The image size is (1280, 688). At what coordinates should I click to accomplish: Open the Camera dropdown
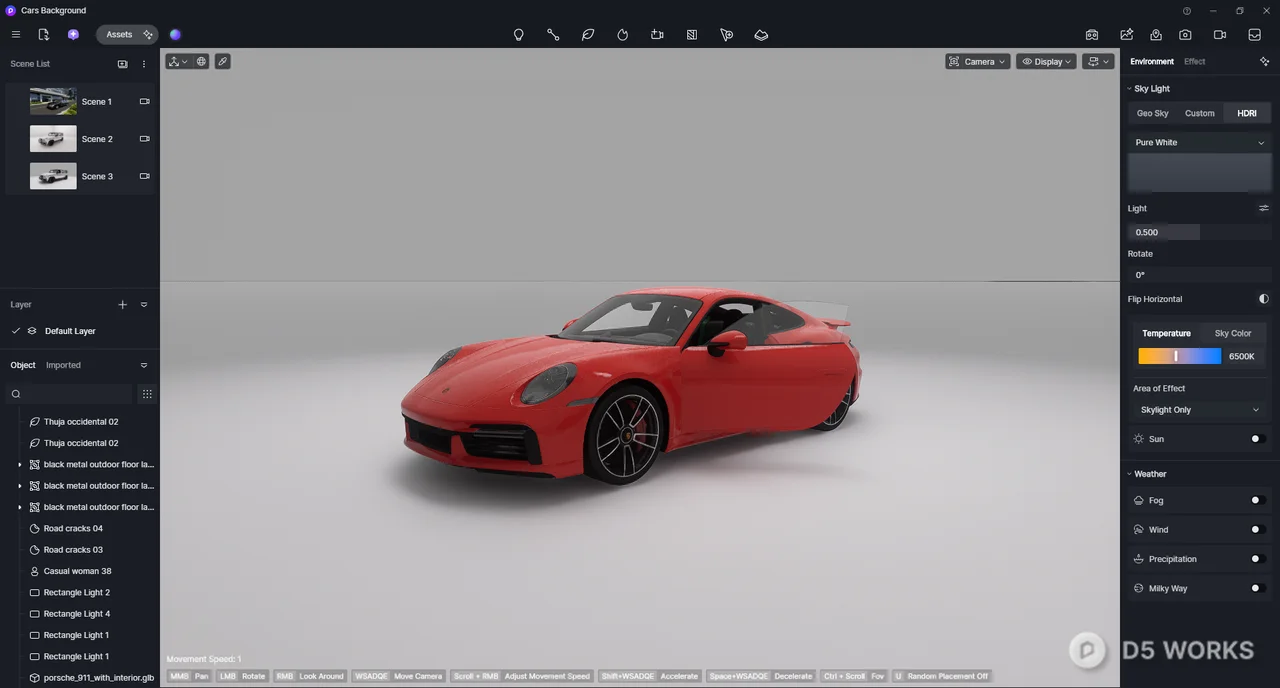point(977,61)
